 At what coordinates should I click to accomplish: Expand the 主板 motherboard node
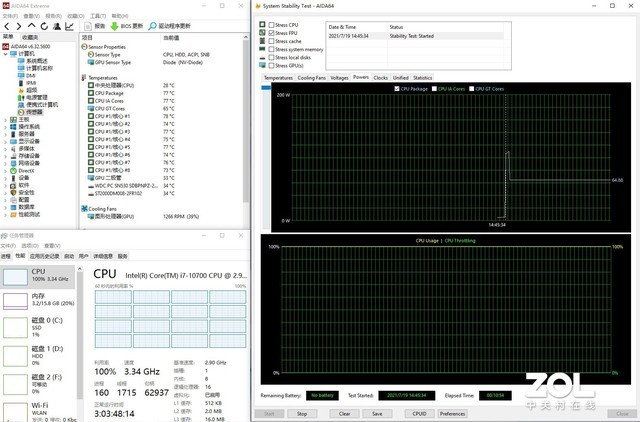5,120
